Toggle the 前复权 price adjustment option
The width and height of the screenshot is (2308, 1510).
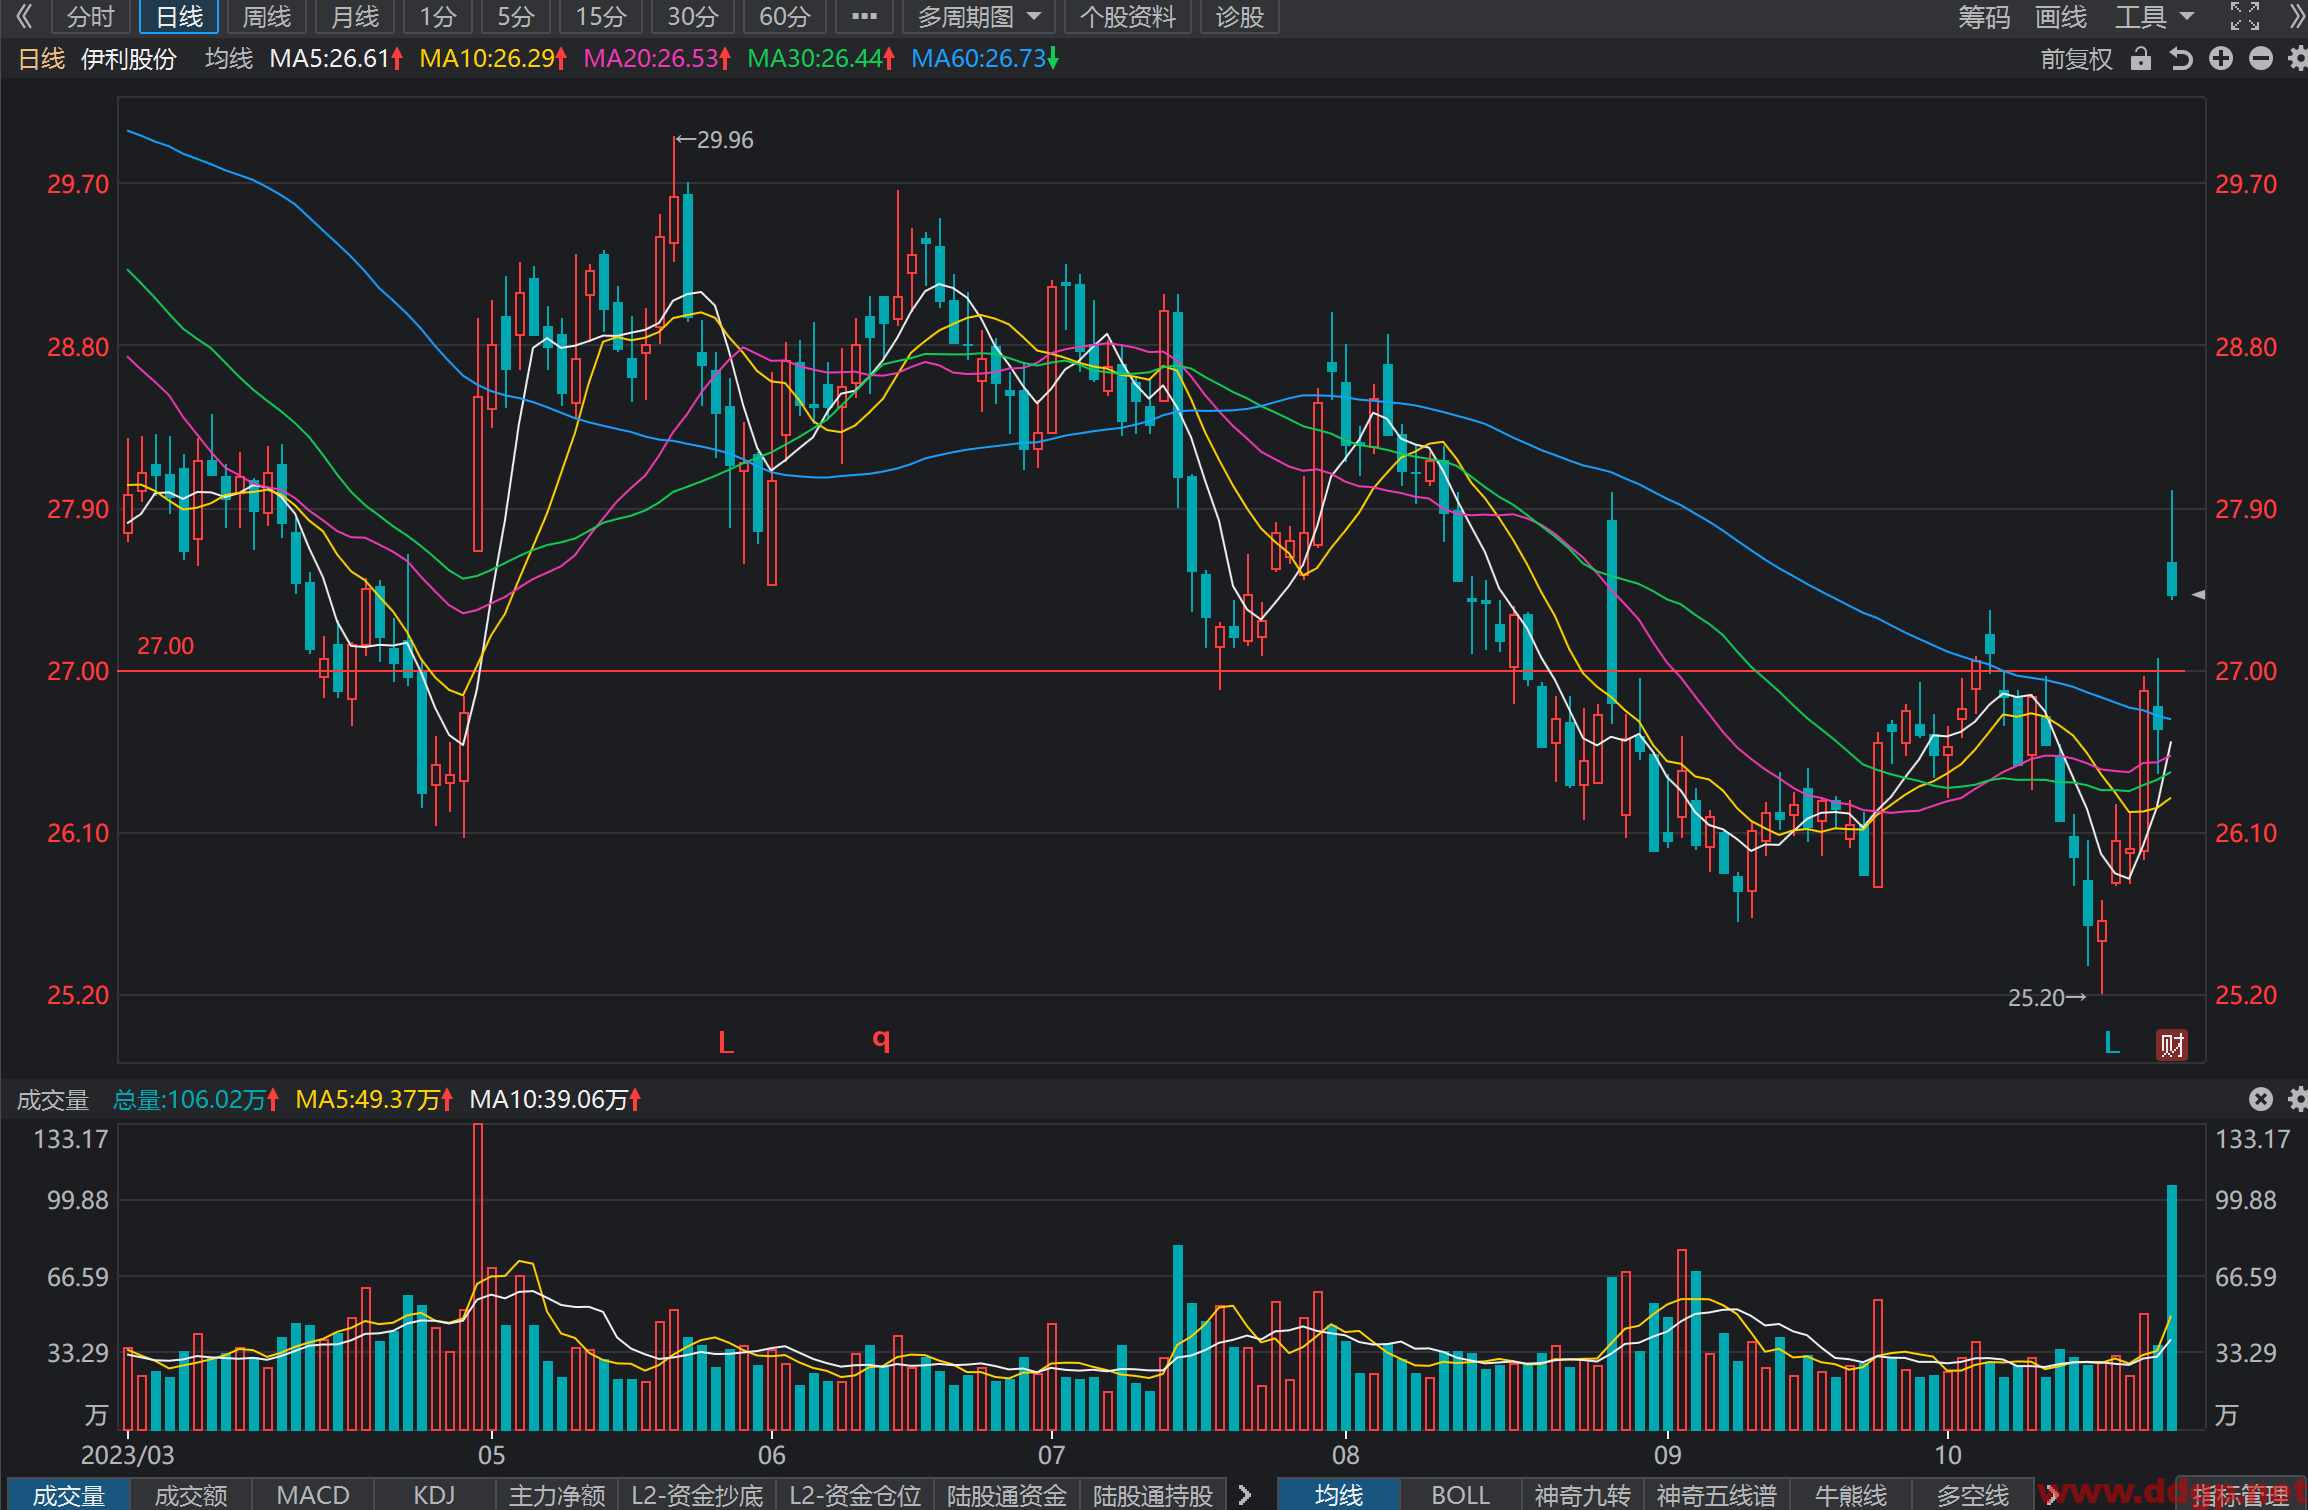(2076, 59)
